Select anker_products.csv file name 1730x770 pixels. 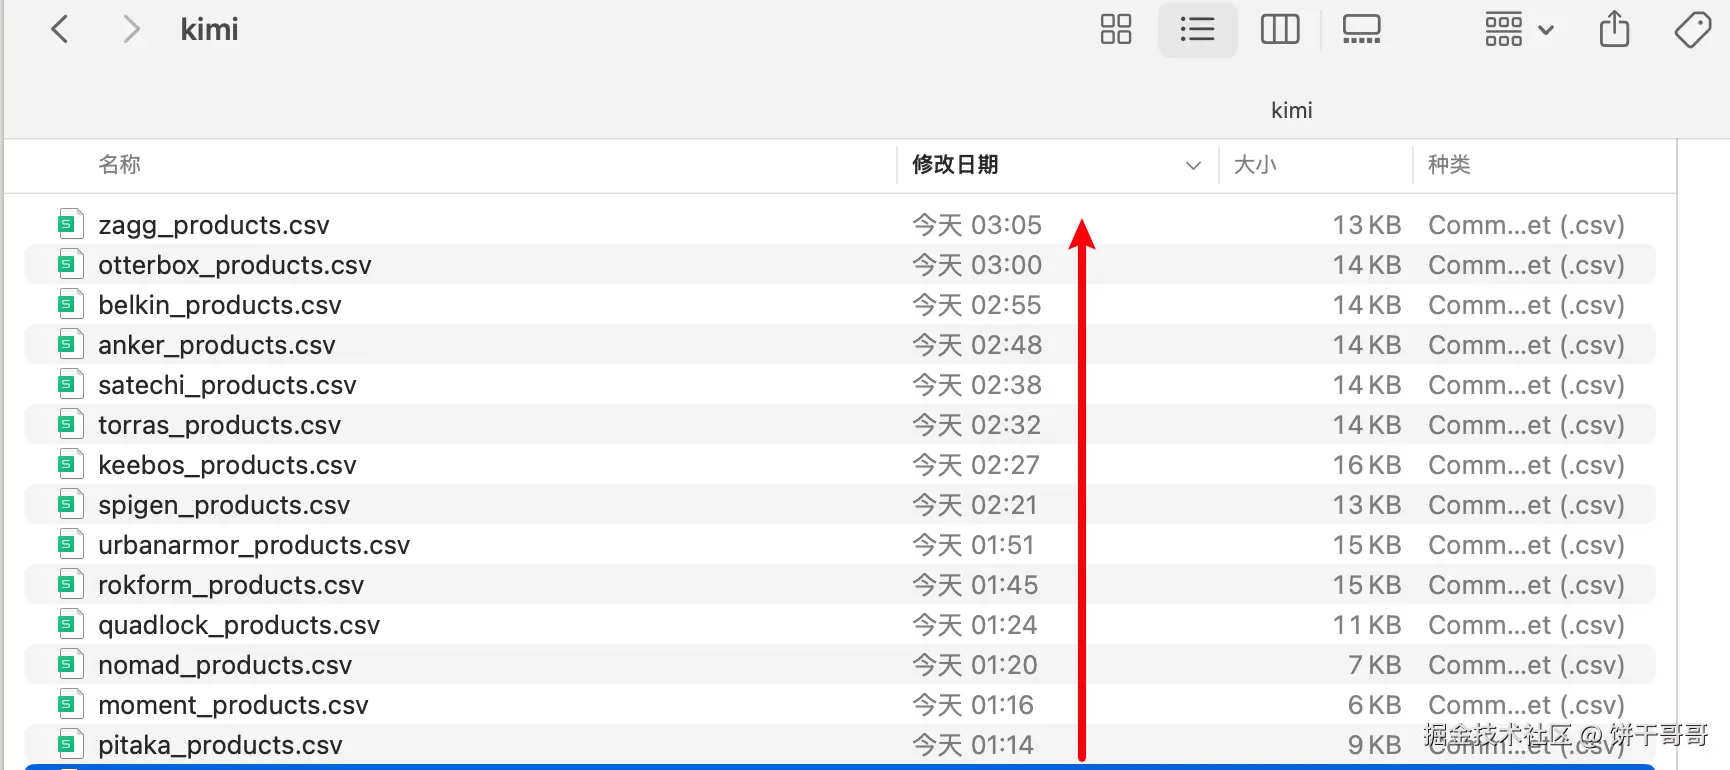click(217, 345)
